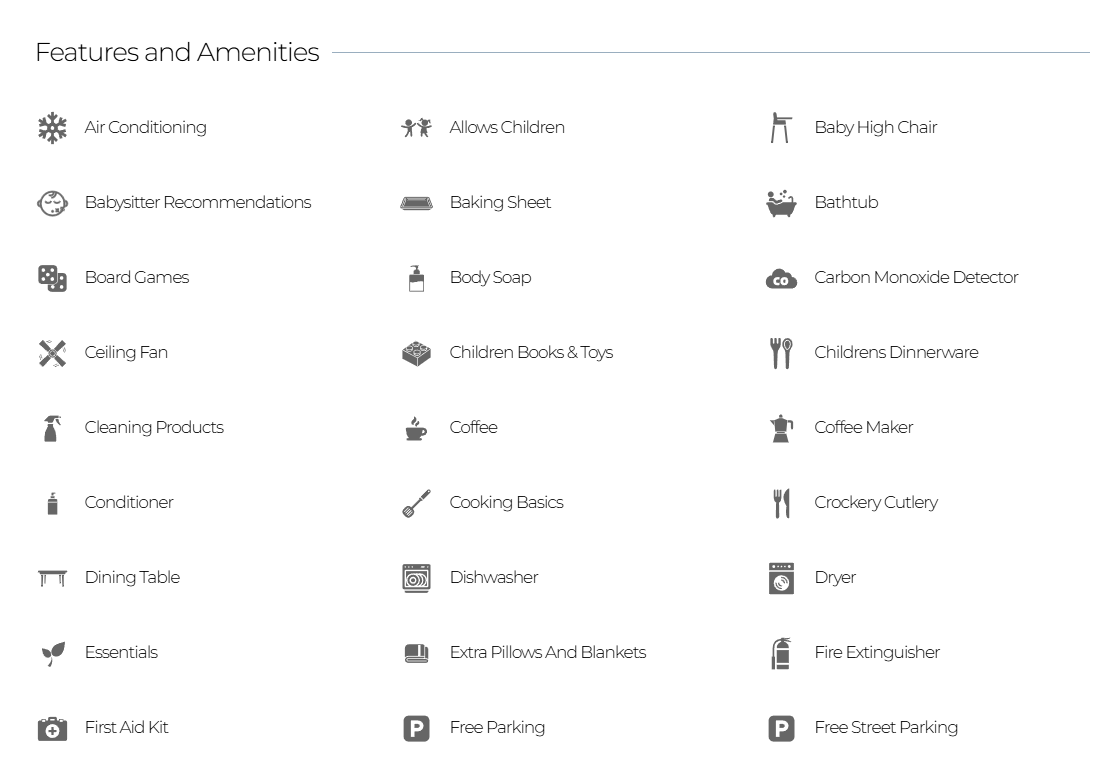Click the First Aid Kit icon
The height and width of the screenshot is (779, 1106).
(x=52, y=728)
